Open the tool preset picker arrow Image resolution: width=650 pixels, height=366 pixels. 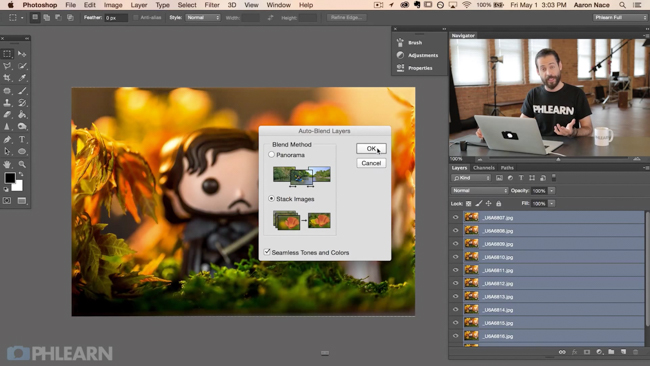pyautogui.click(x=22, y=18)
